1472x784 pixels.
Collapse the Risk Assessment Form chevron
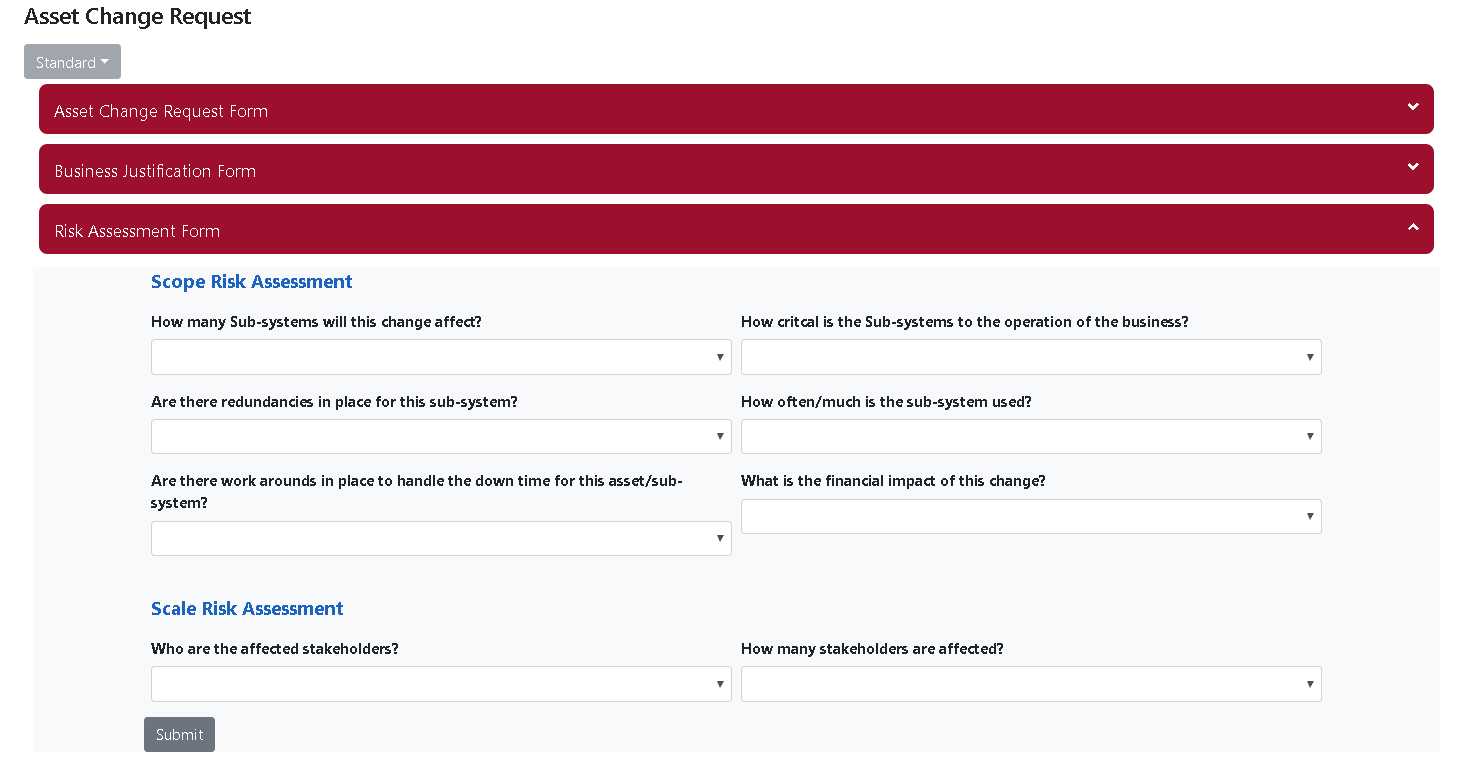pos(1413,227)
